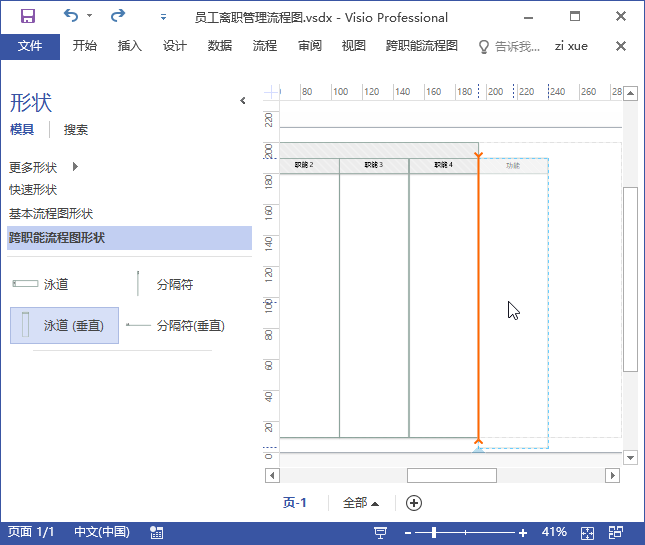The width and height of the screenshot is (645, 545).
Task: Add a new page with the plus icon
Action: [414, 503]
